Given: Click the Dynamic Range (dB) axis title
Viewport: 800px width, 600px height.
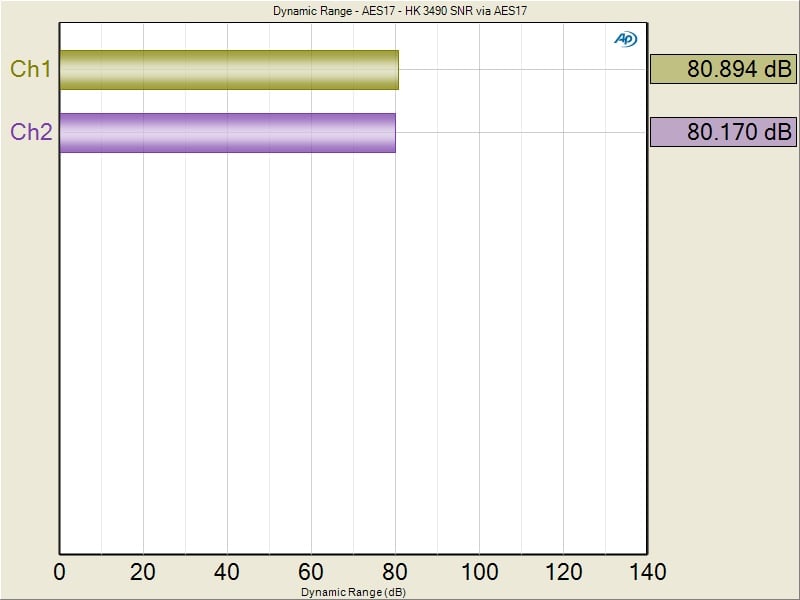Looking at the screenshot, I should pos(353,592).
